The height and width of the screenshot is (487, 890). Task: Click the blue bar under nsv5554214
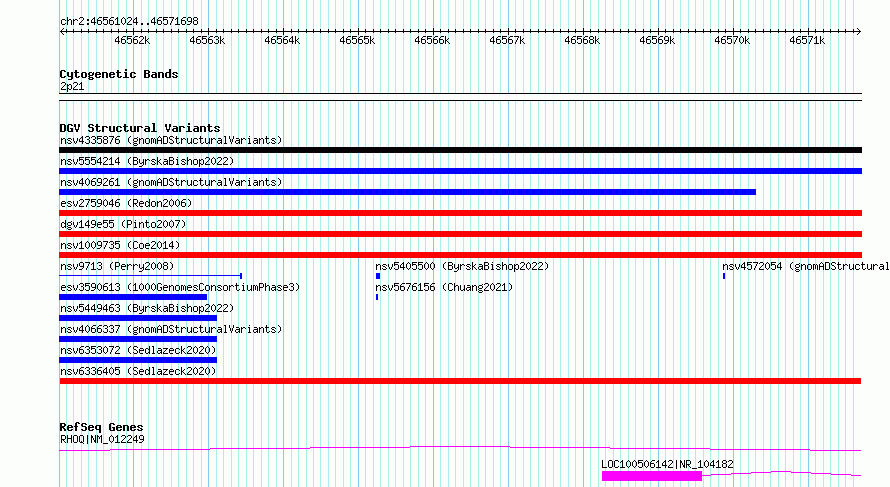[460, 171]
